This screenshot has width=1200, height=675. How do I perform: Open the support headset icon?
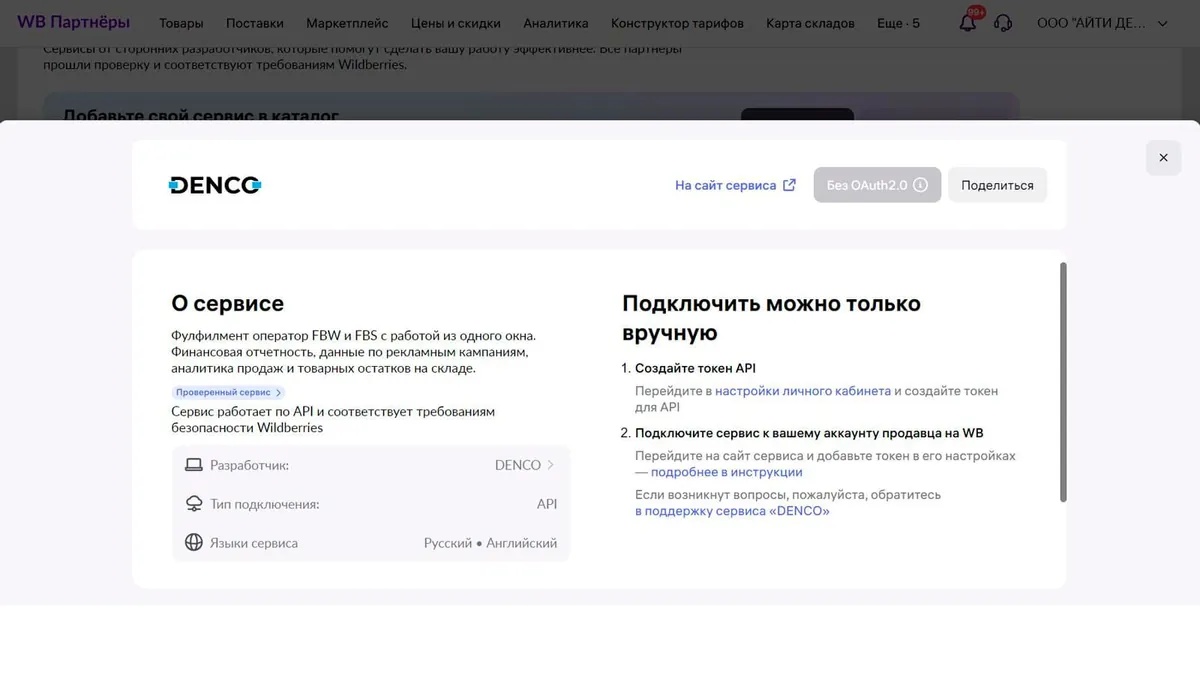1003,23
